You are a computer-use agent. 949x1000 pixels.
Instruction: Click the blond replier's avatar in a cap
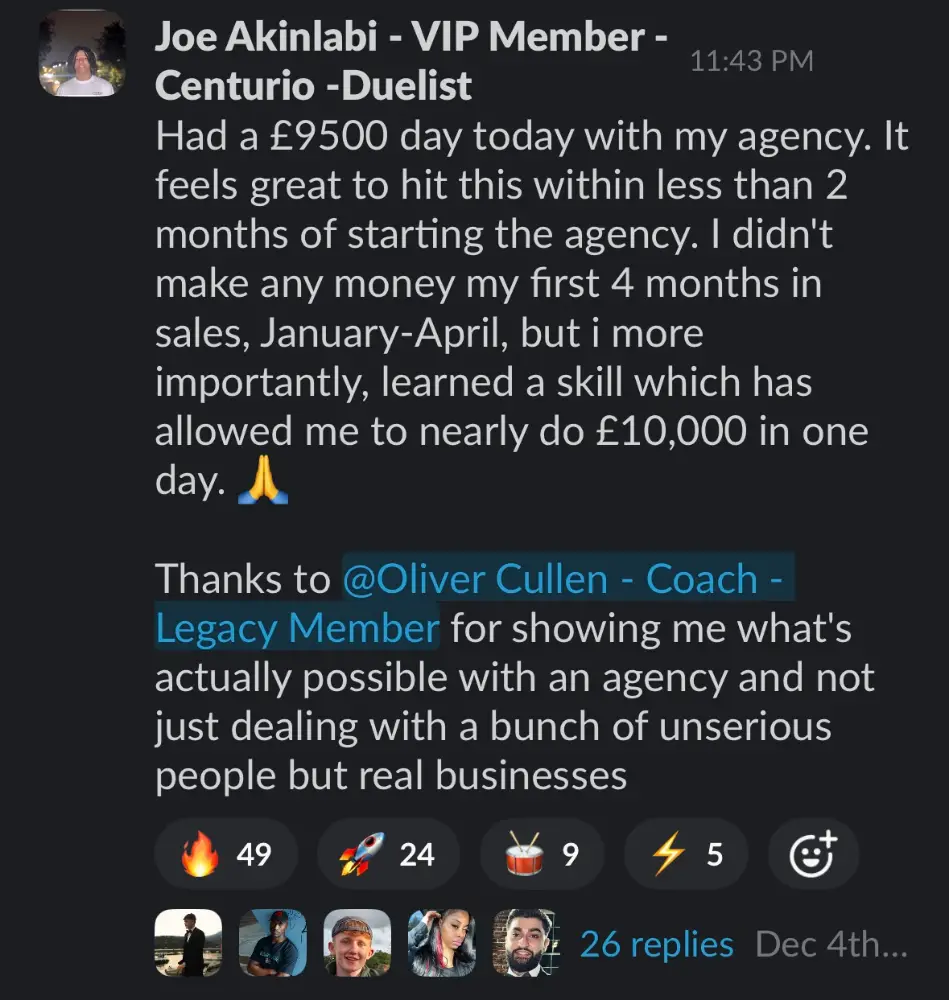pyautogui.click(x=357, y=943)
